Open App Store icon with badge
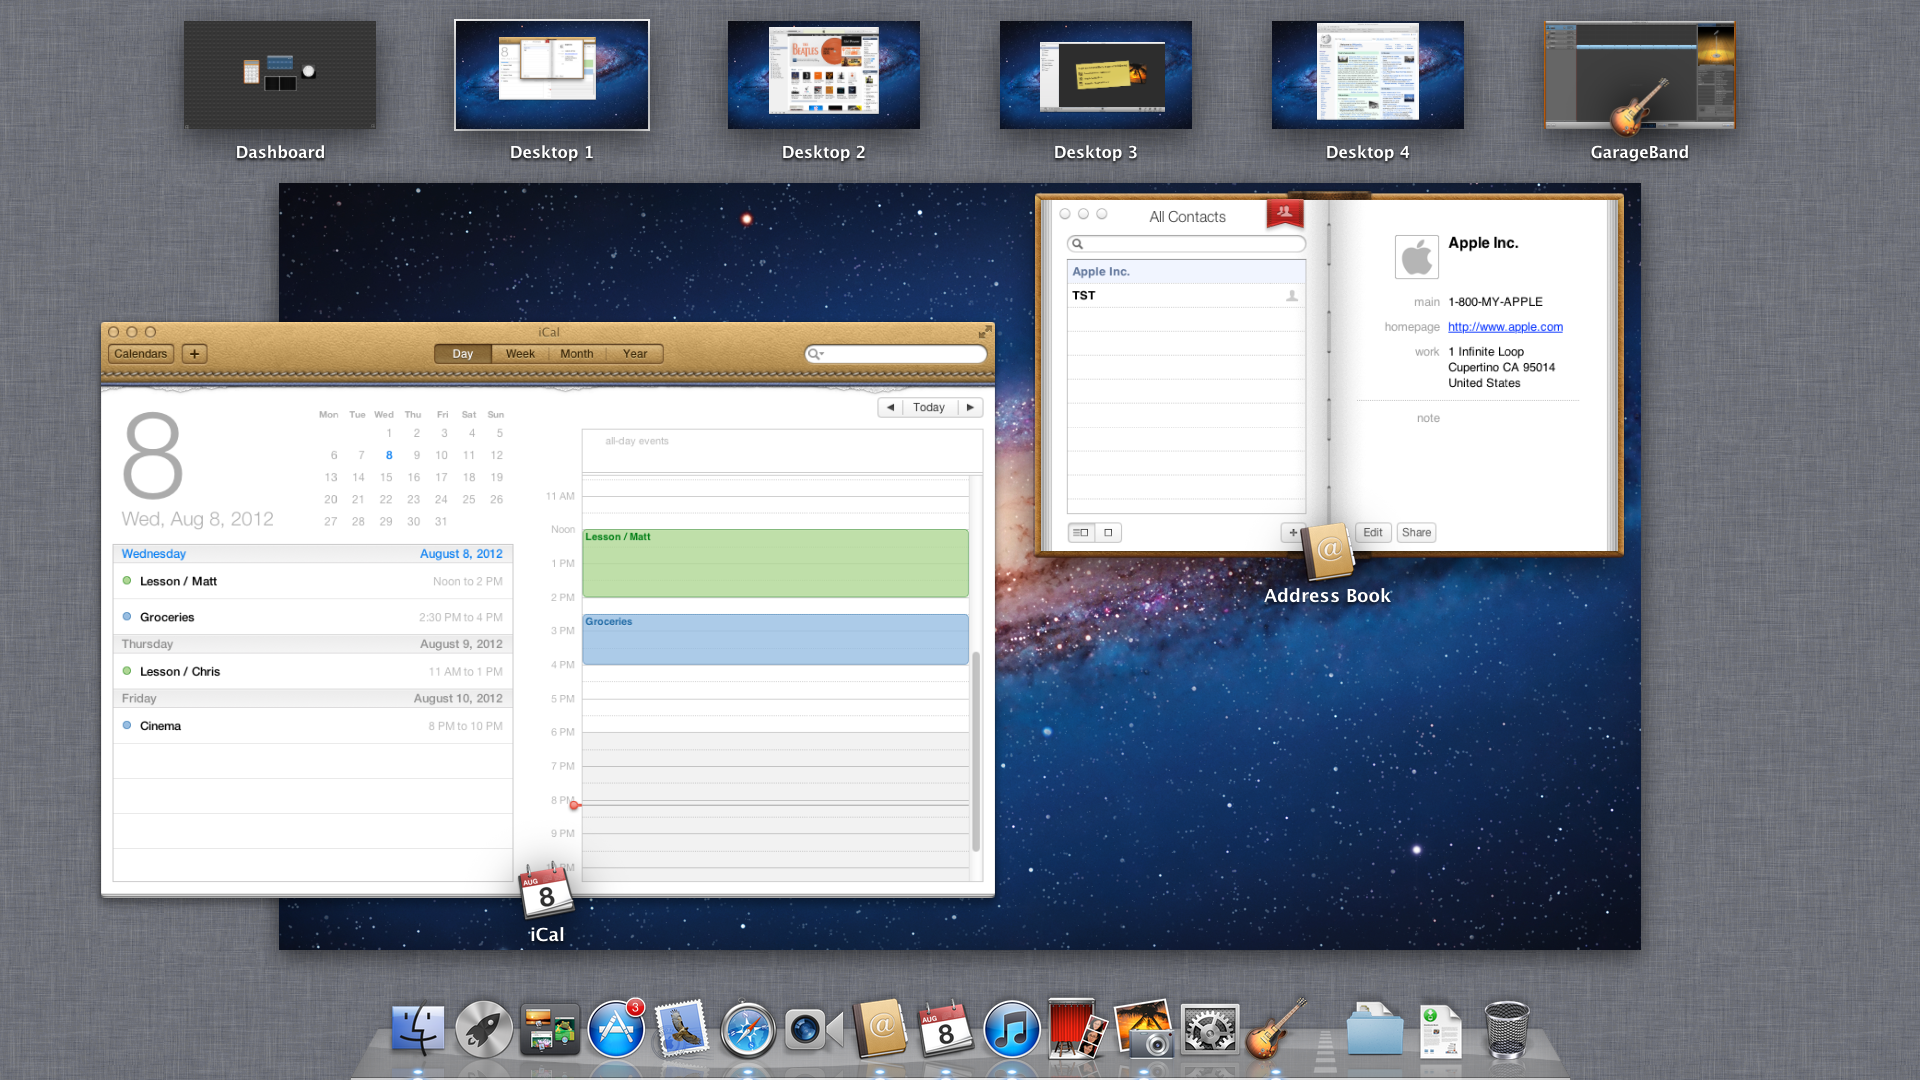 click(616, 1028)
